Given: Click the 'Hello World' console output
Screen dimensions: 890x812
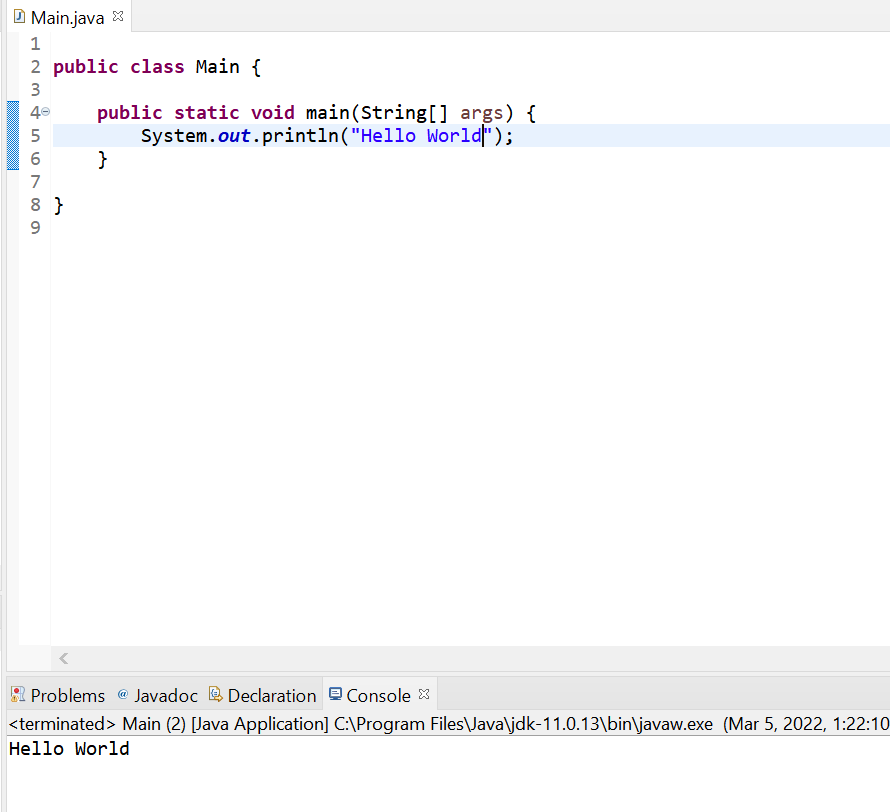Looking at the screenshot, I should click(69, 749).
